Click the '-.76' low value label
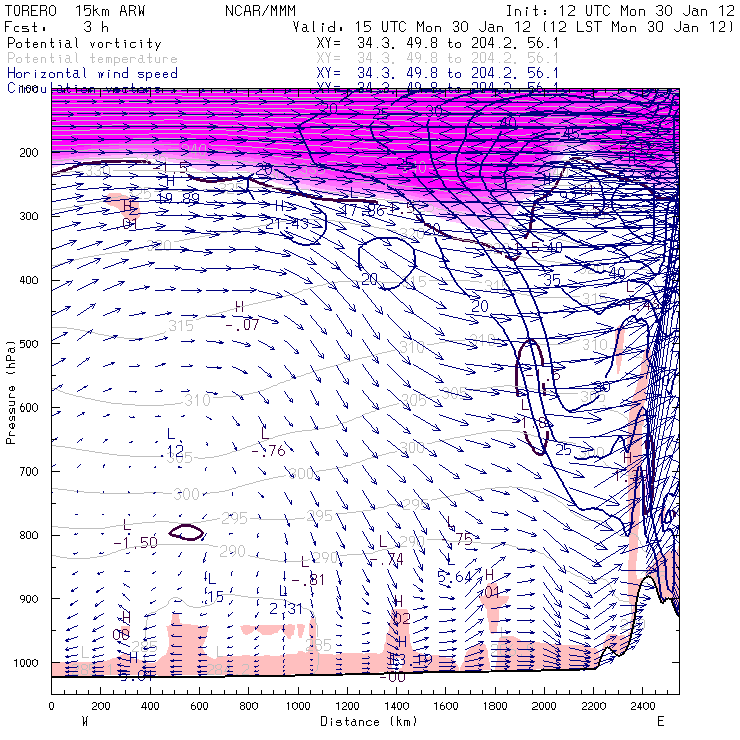The width and height of the screenshot is (740, 740). pos(268,451)
